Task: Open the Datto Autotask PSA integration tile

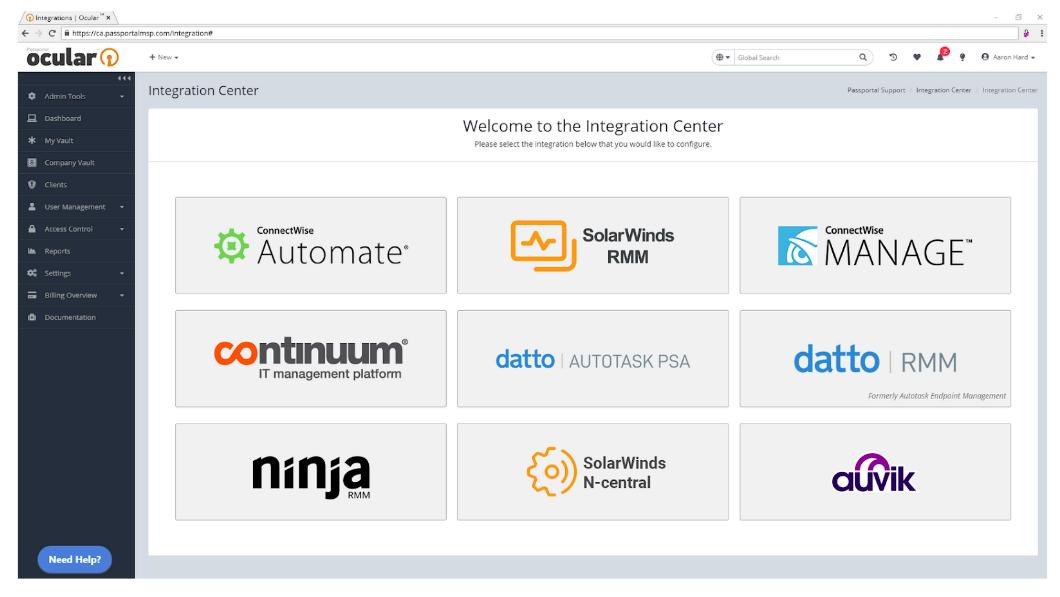Action: click(x=592, y=358)
